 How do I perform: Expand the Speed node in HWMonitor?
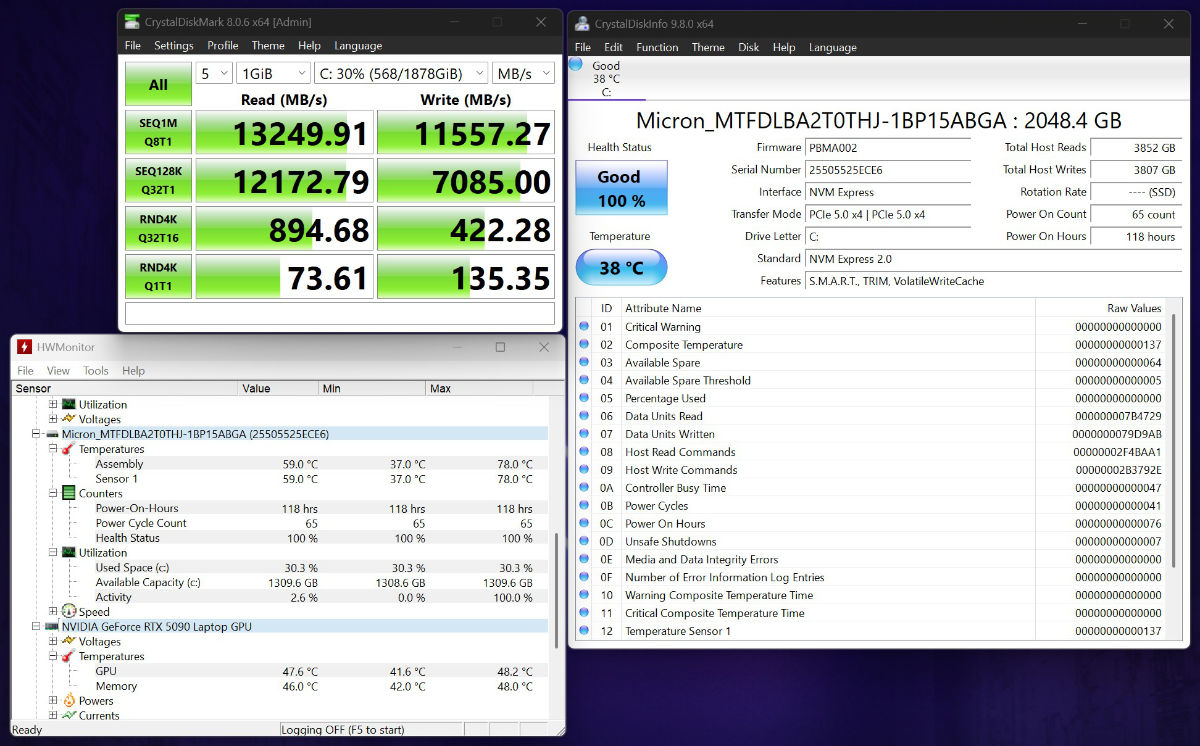[x=53, y=611]
